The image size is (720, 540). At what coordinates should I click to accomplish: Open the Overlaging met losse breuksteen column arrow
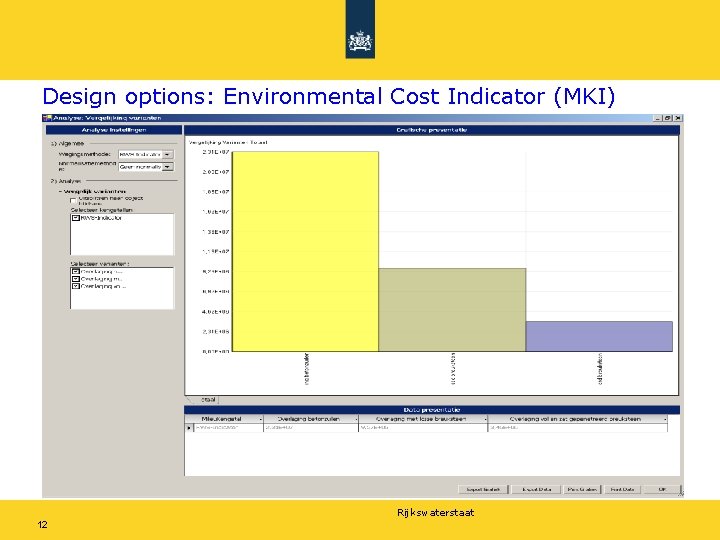(x=485, y=419)
